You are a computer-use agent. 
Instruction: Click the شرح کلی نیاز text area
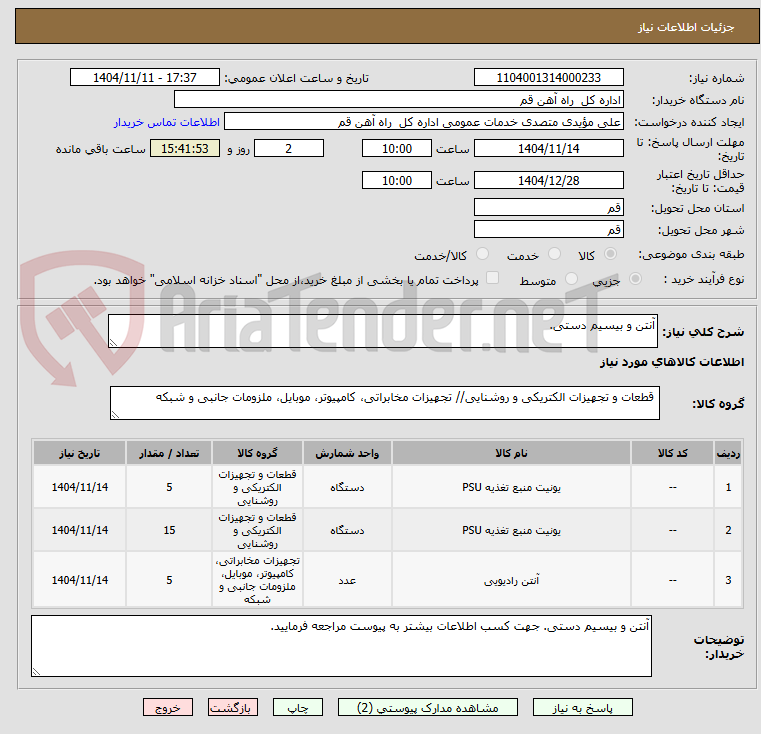383,331
